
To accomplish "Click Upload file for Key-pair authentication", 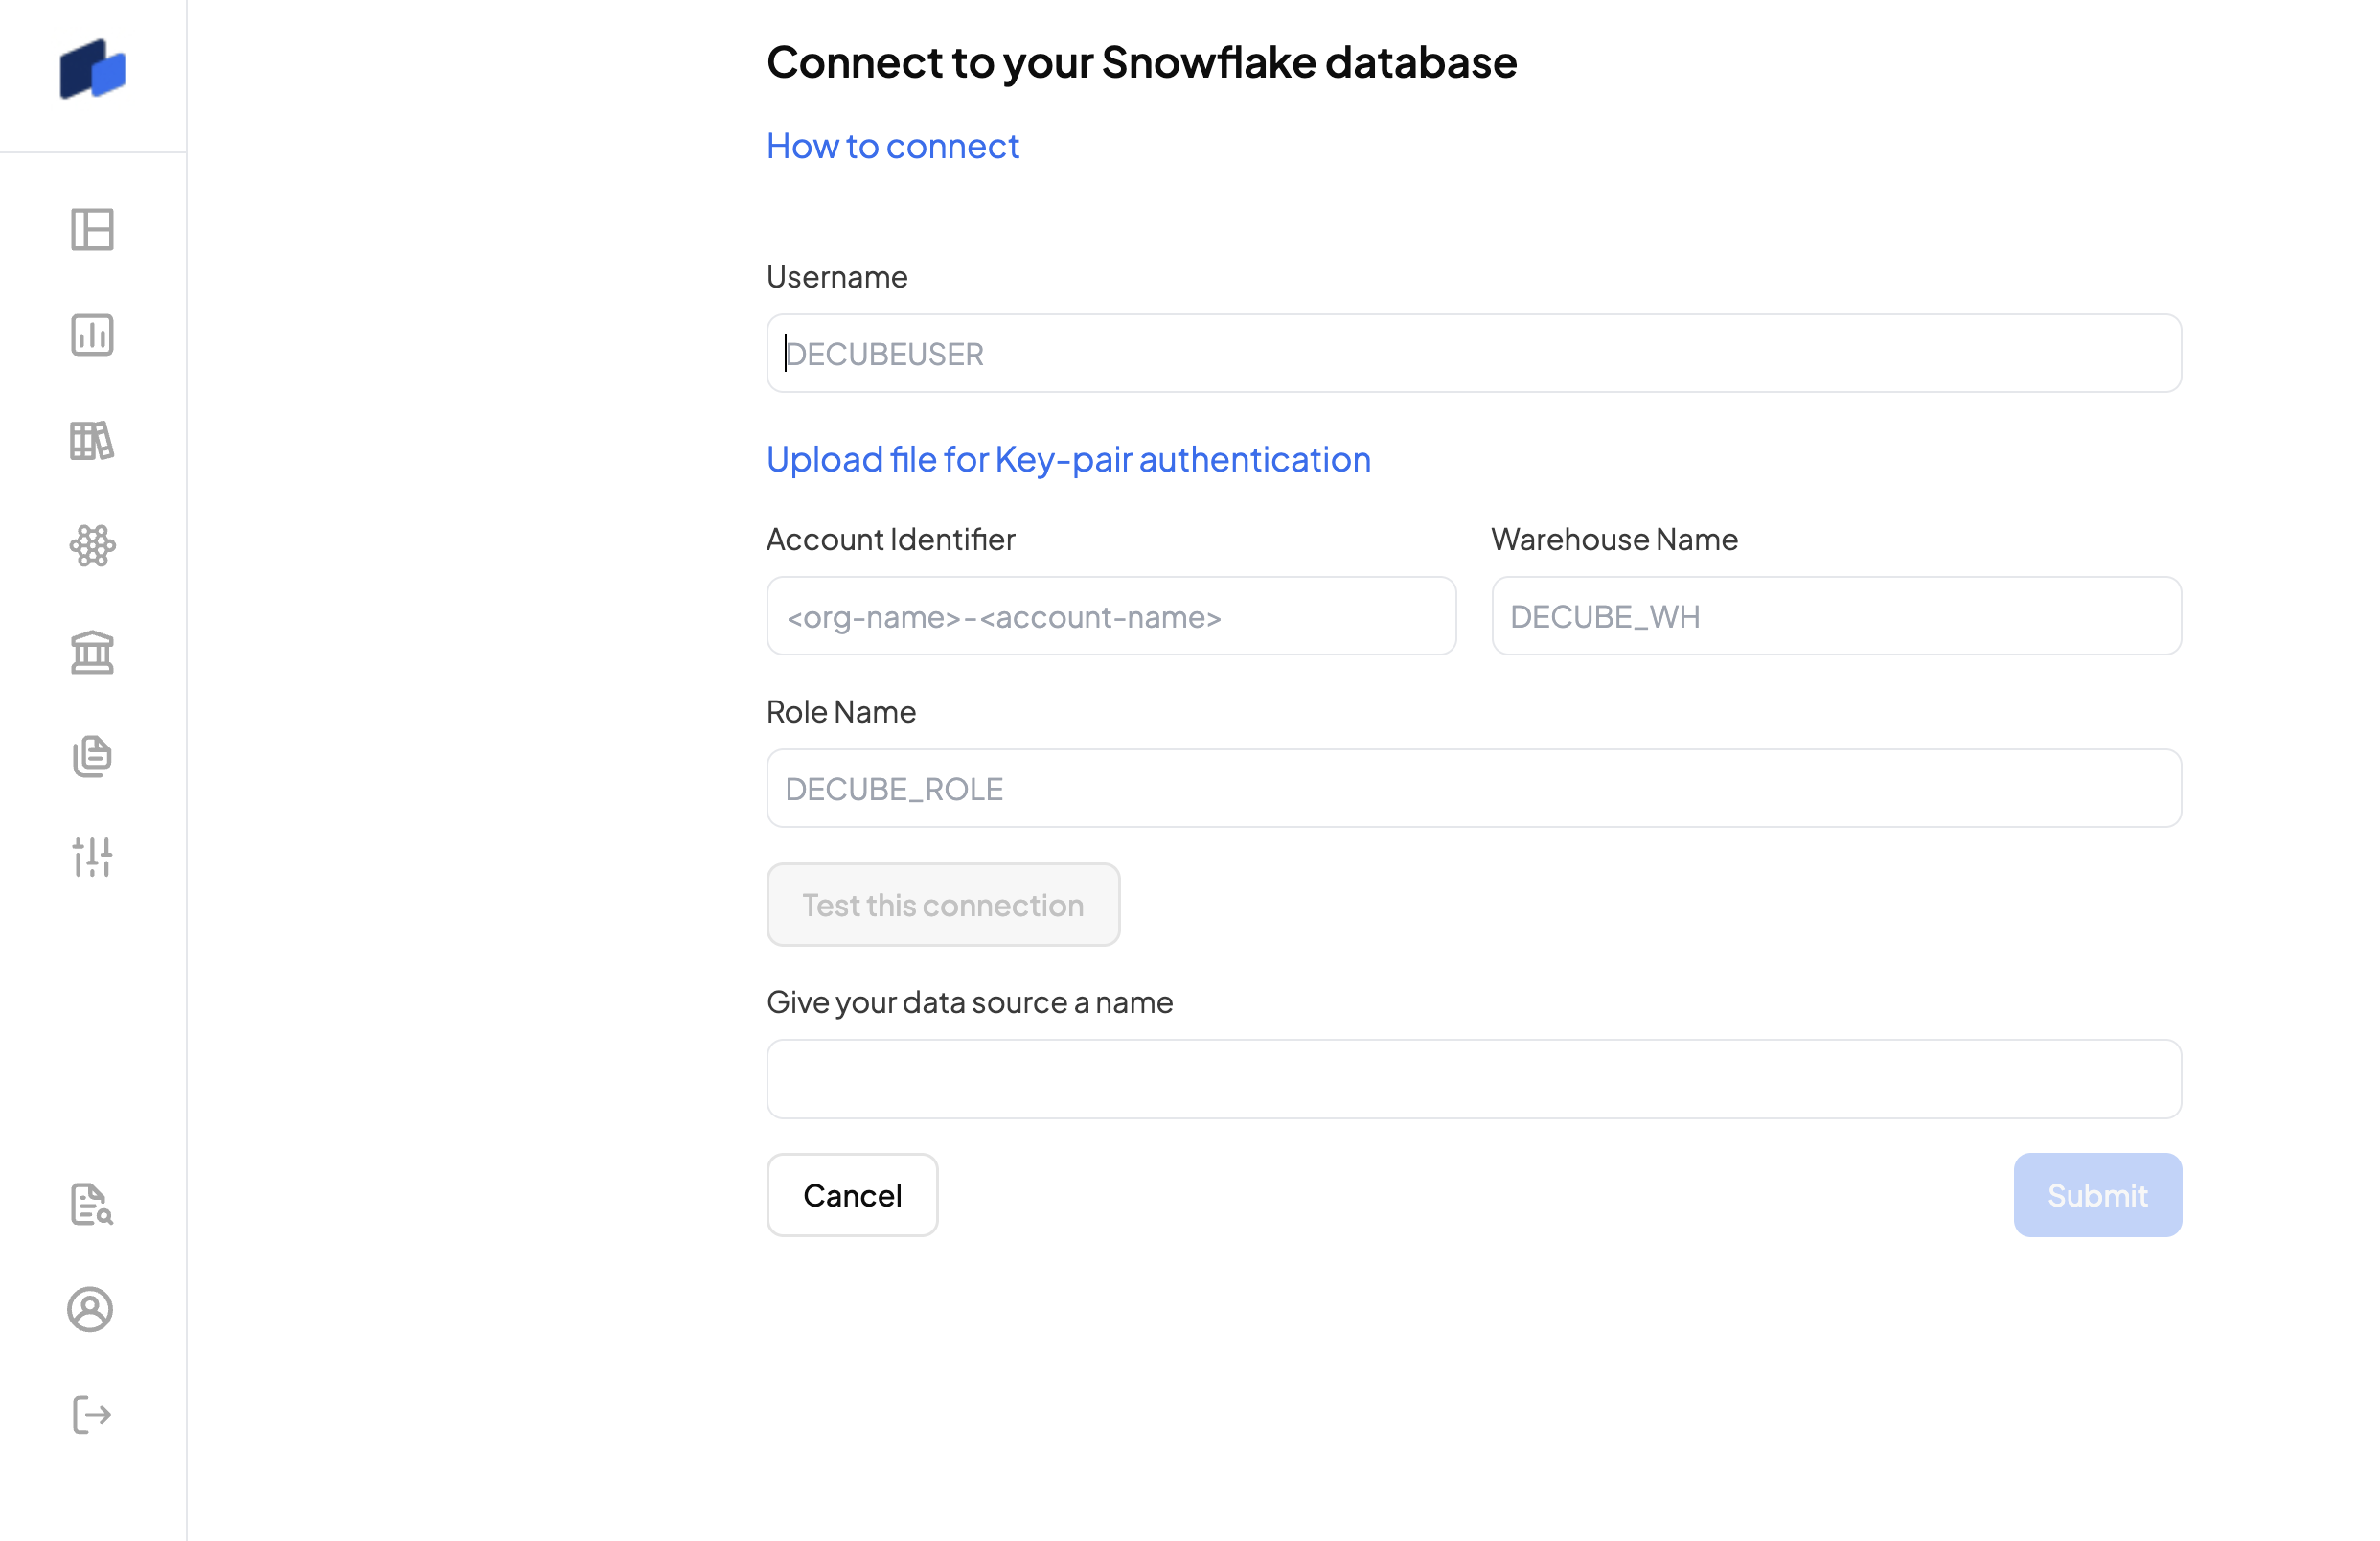I will pyautogui.click(x=1068, y=459).
